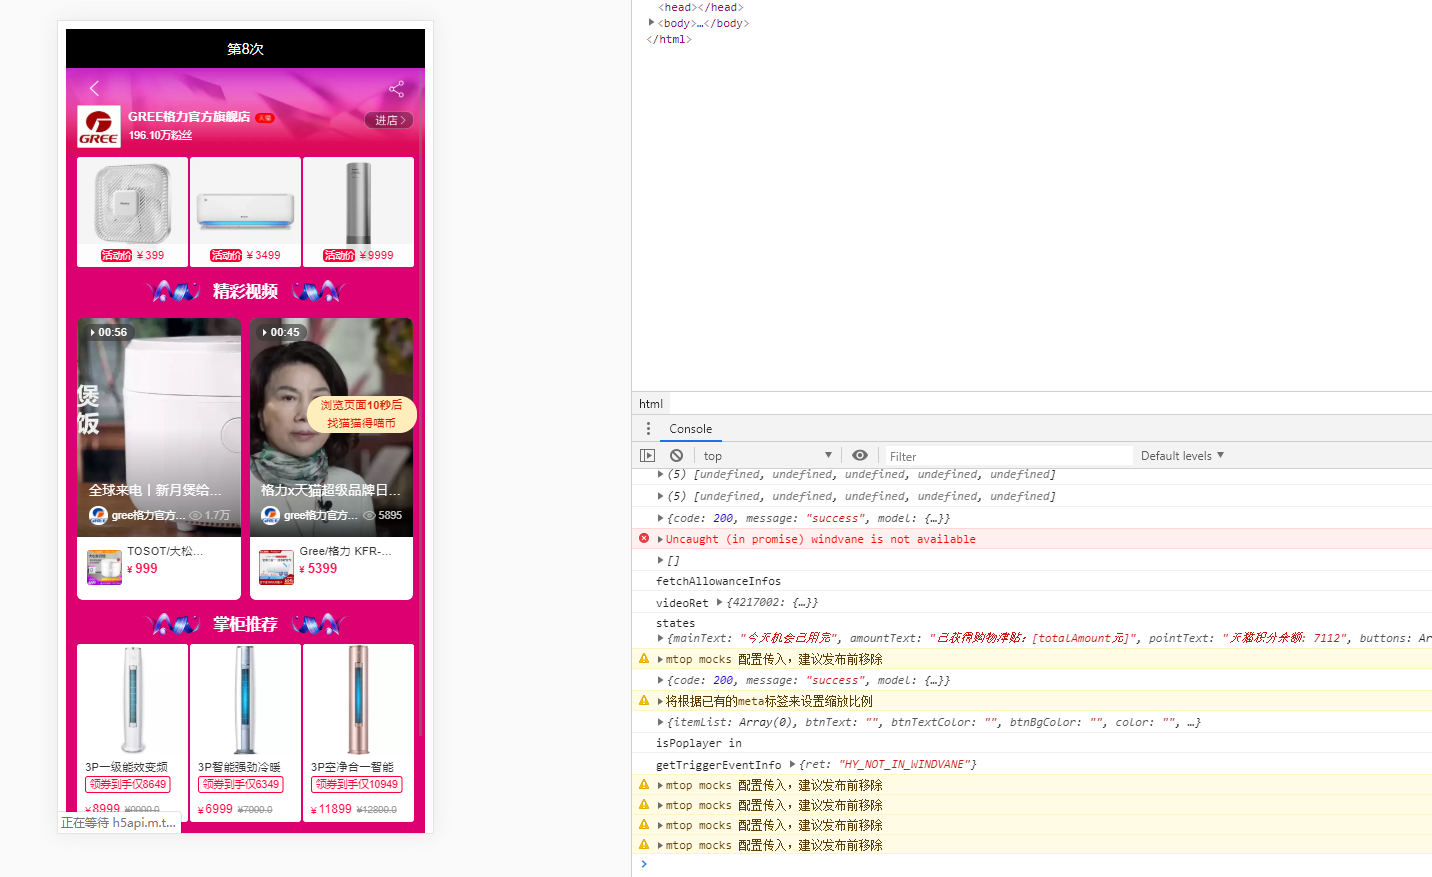Click the red error icon beside Uncaught message

click(644, 539)
